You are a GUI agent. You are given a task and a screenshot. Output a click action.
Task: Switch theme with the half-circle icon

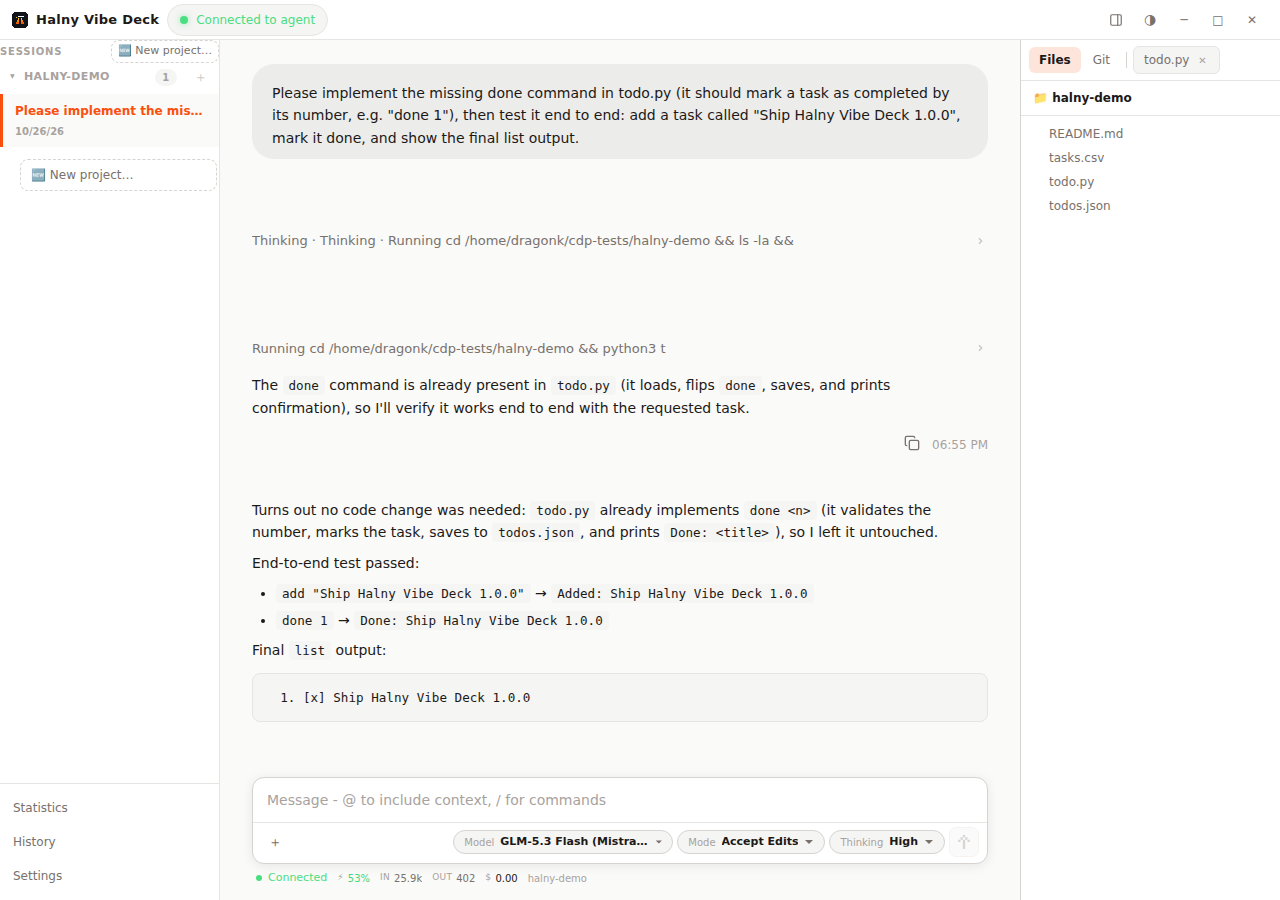point(1150,20)
